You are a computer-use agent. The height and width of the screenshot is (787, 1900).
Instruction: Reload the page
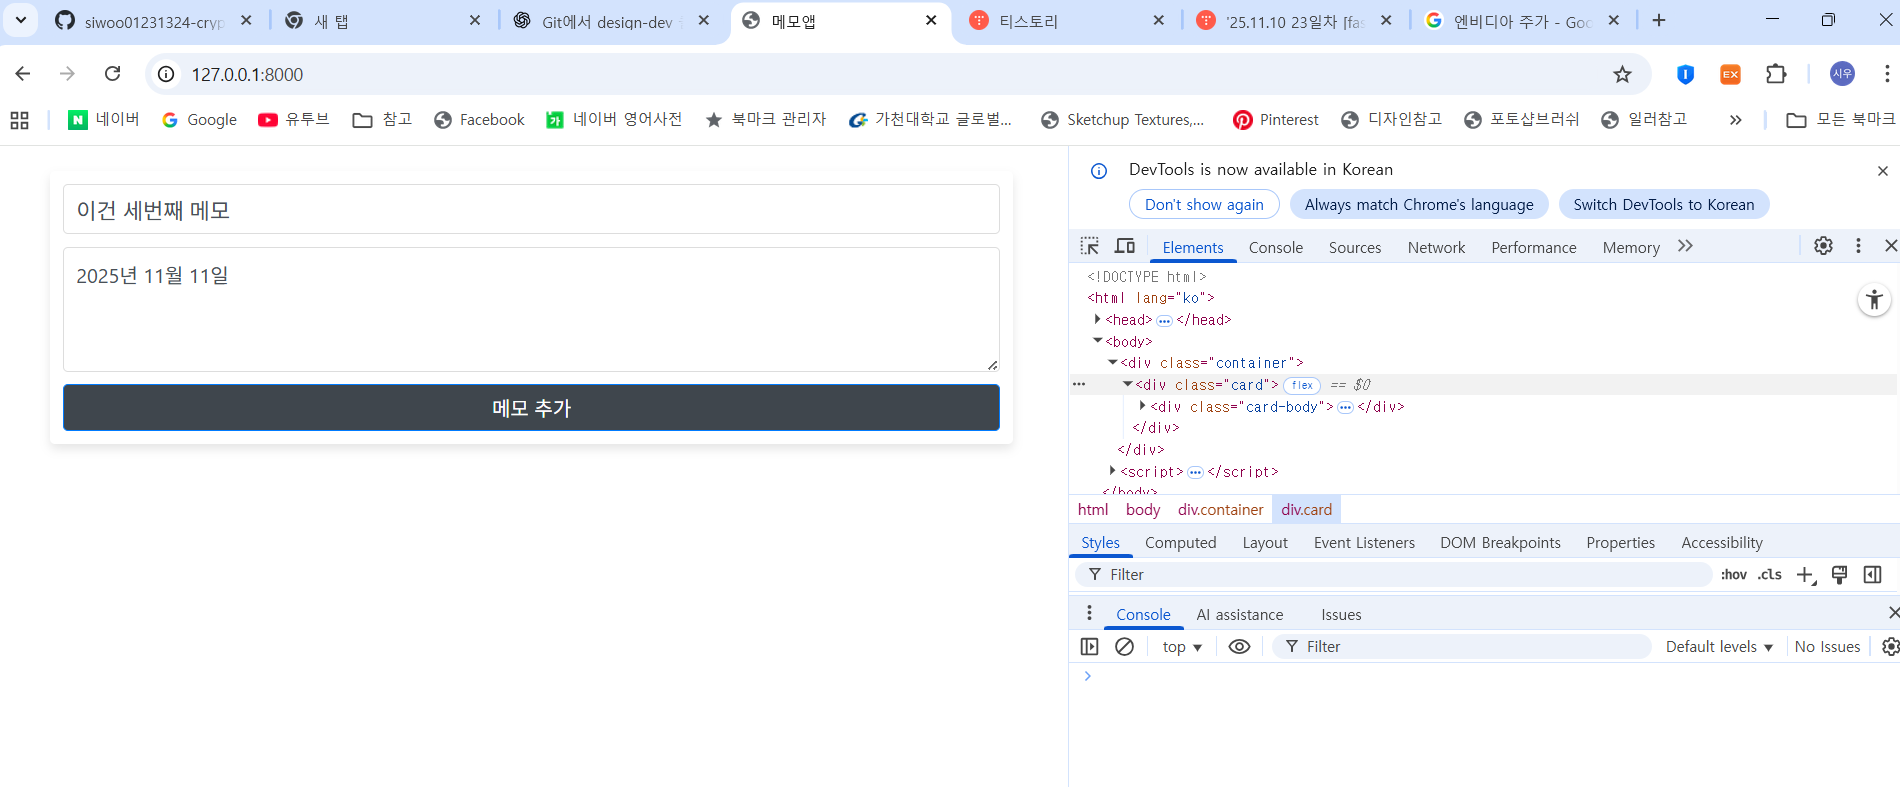coord(113,74)
